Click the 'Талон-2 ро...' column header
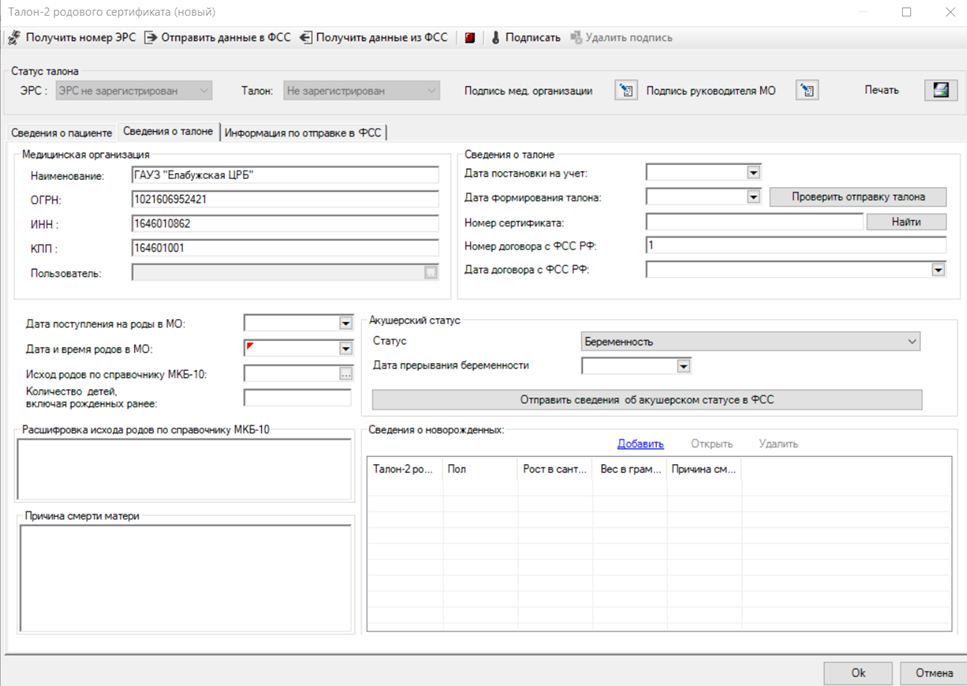 405,469
